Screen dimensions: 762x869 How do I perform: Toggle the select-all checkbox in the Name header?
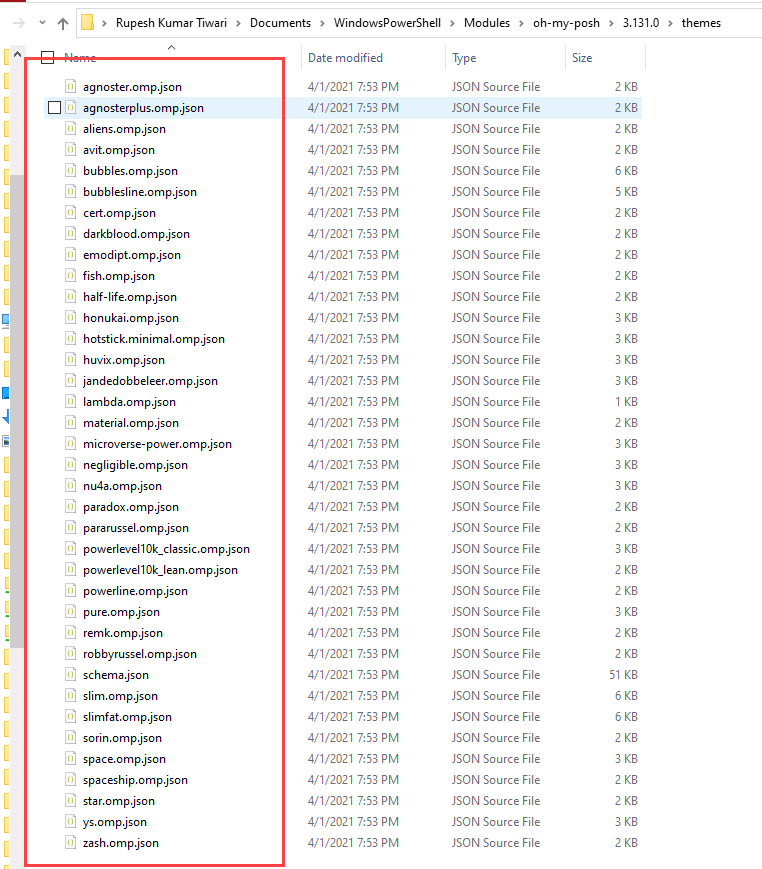click(48, 58)
